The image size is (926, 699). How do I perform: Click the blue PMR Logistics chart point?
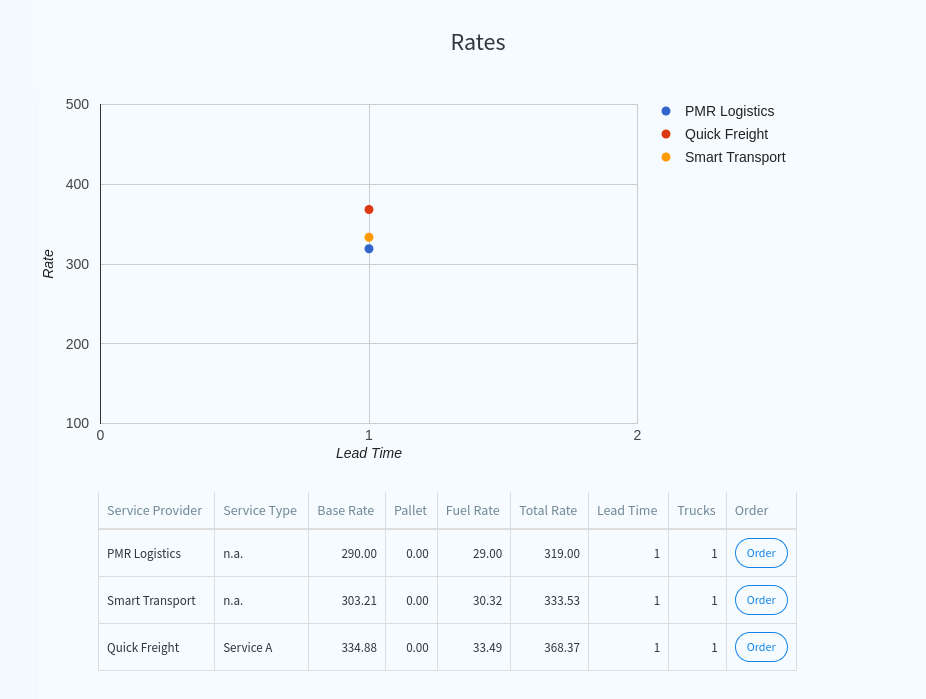click(x=369, y=249)
